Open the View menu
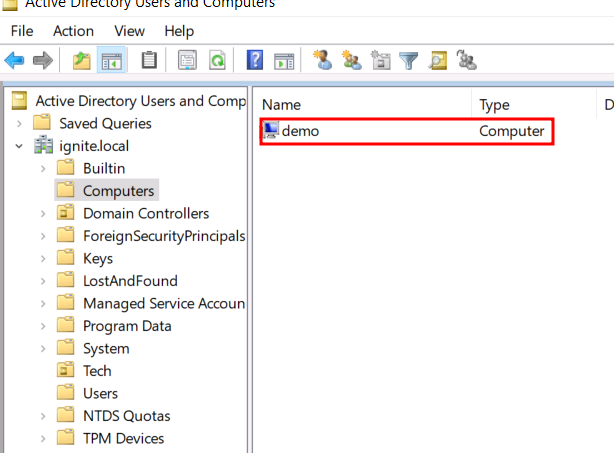614x453 pixels. 129,31
